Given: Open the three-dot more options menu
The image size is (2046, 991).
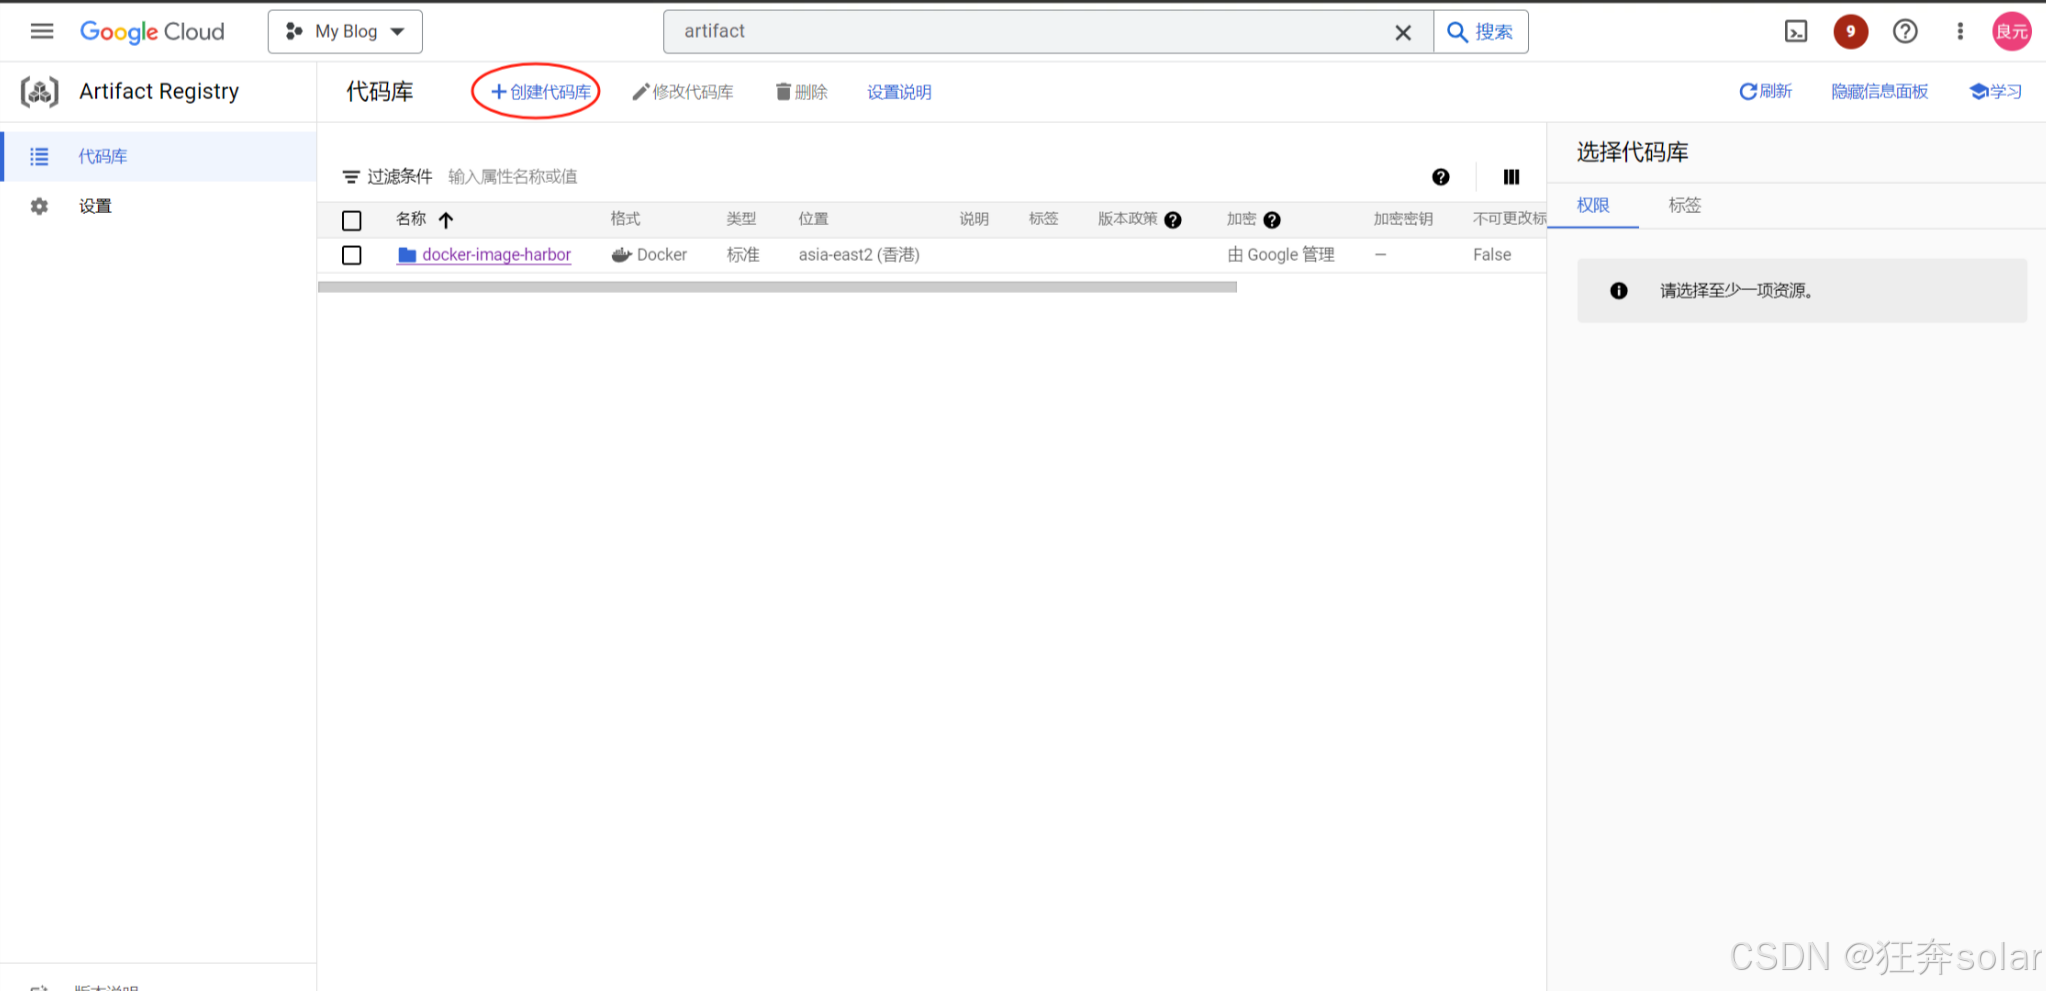Looking at the screenshot, I should (x=1960, y=31).
